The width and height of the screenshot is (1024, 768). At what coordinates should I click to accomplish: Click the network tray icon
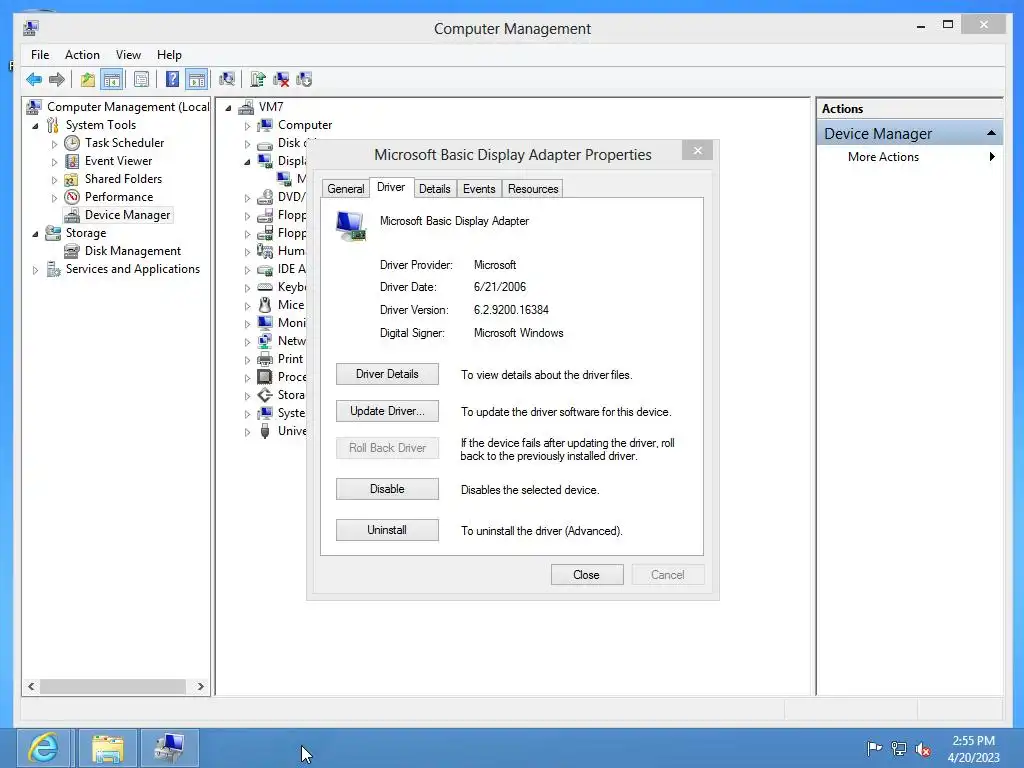click(899, 748)
